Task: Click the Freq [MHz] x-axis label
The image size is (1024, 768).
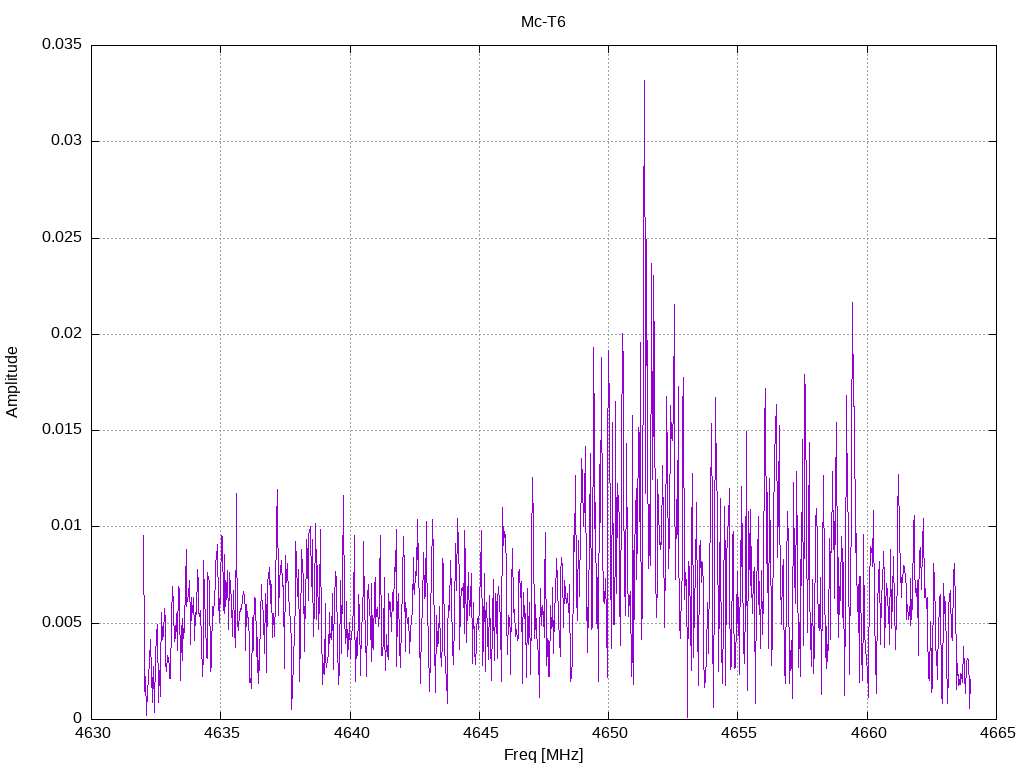Action: point(543,754)
